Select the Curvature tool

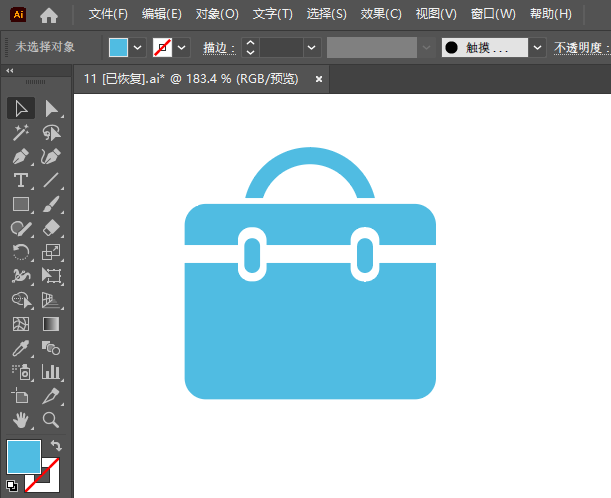click(x=51, y=157)
